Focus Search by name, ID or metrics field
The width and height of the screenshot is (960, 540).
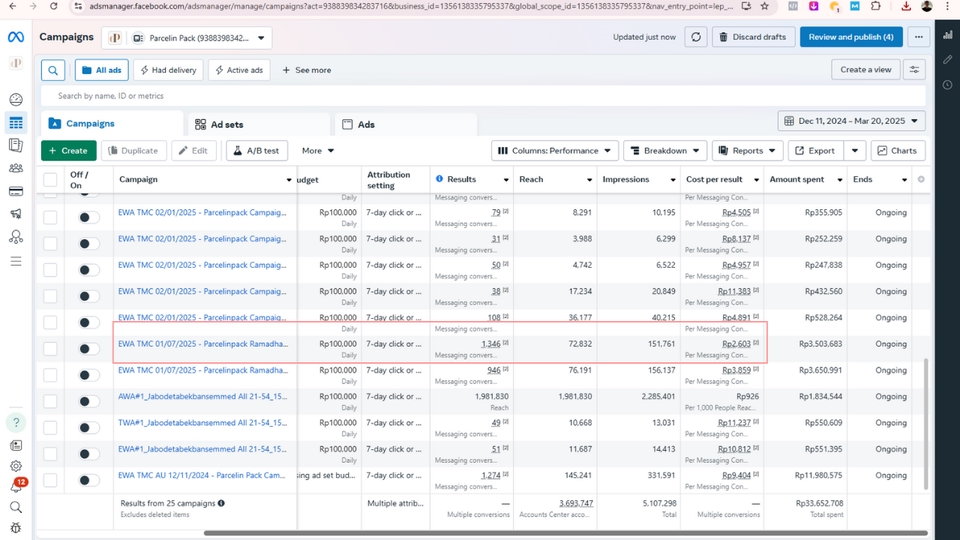click(483, 96)
